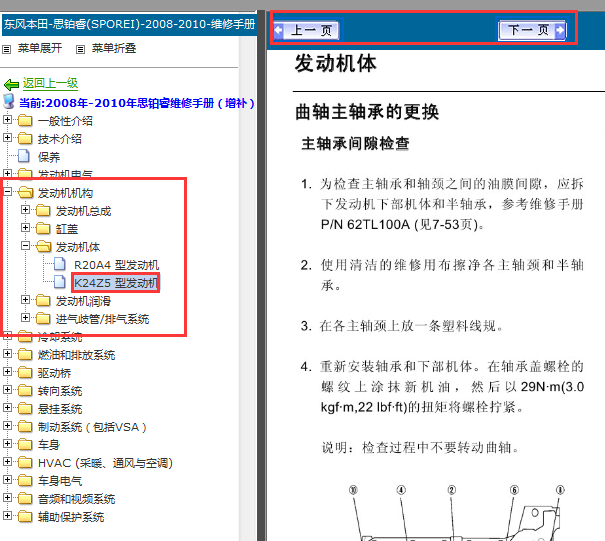Screen dimensions: 605x541
Task: Go to previous page with 上一页 button
Action: click(307, 30)
